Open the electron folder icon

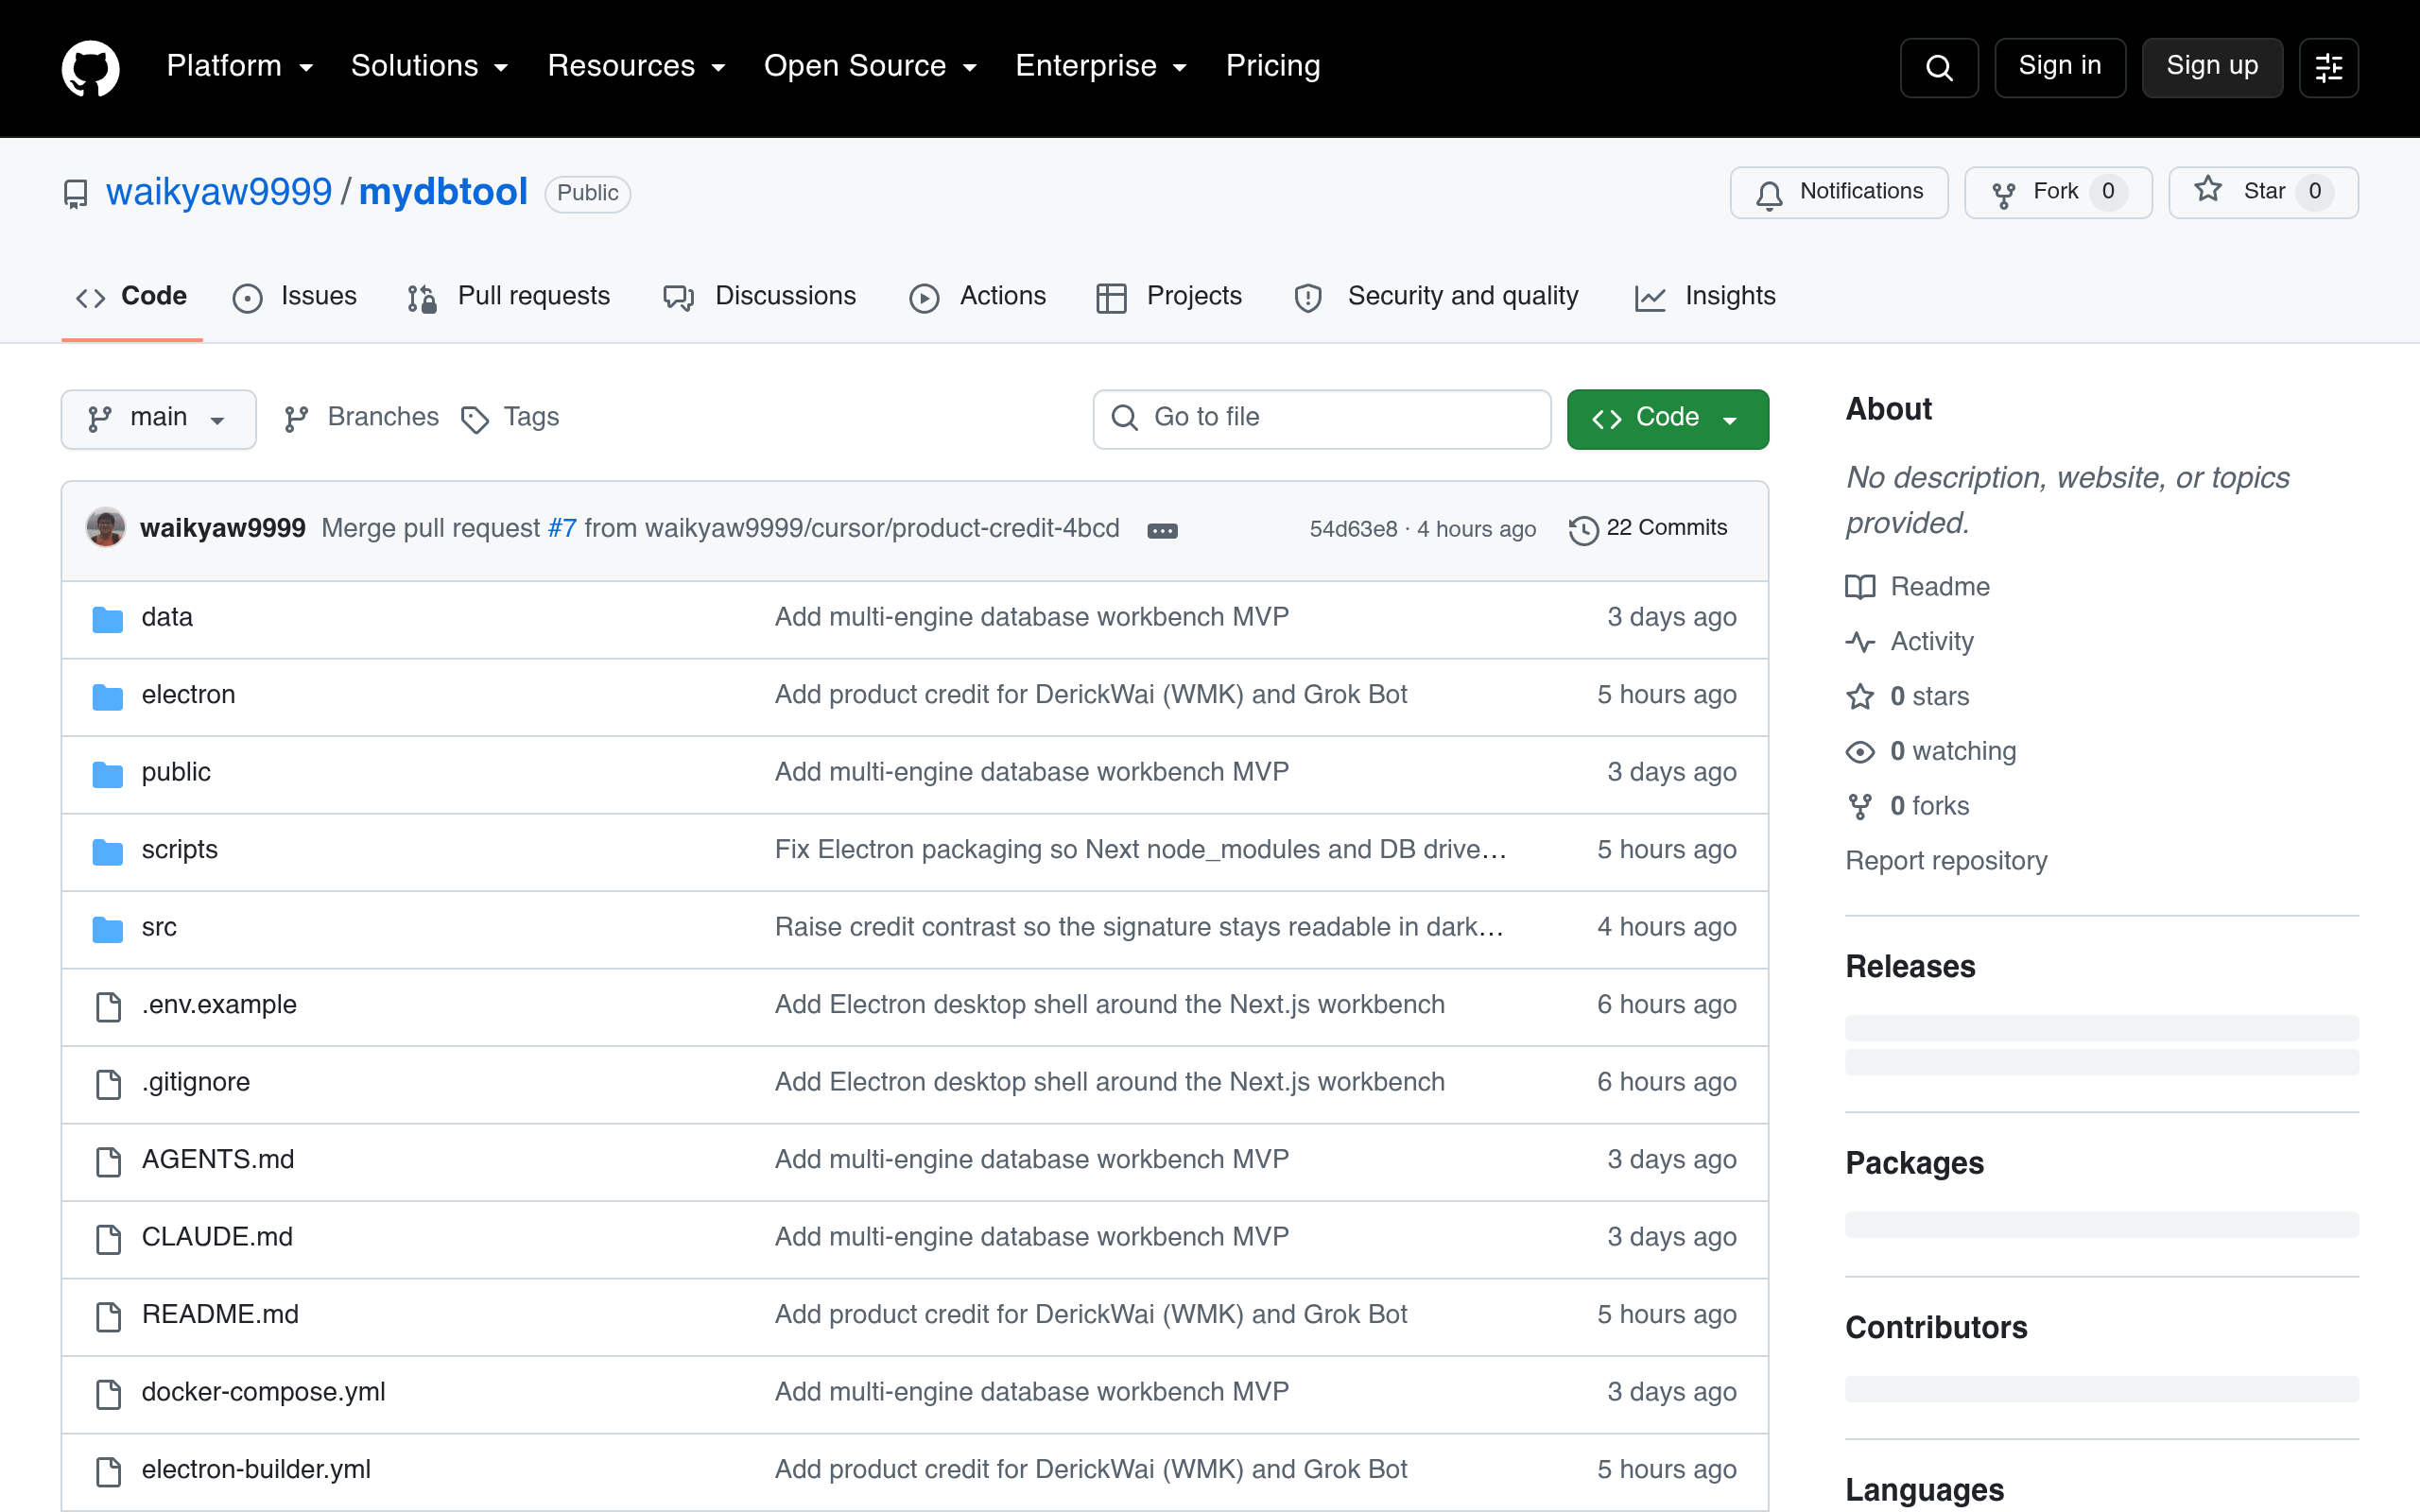108,696
